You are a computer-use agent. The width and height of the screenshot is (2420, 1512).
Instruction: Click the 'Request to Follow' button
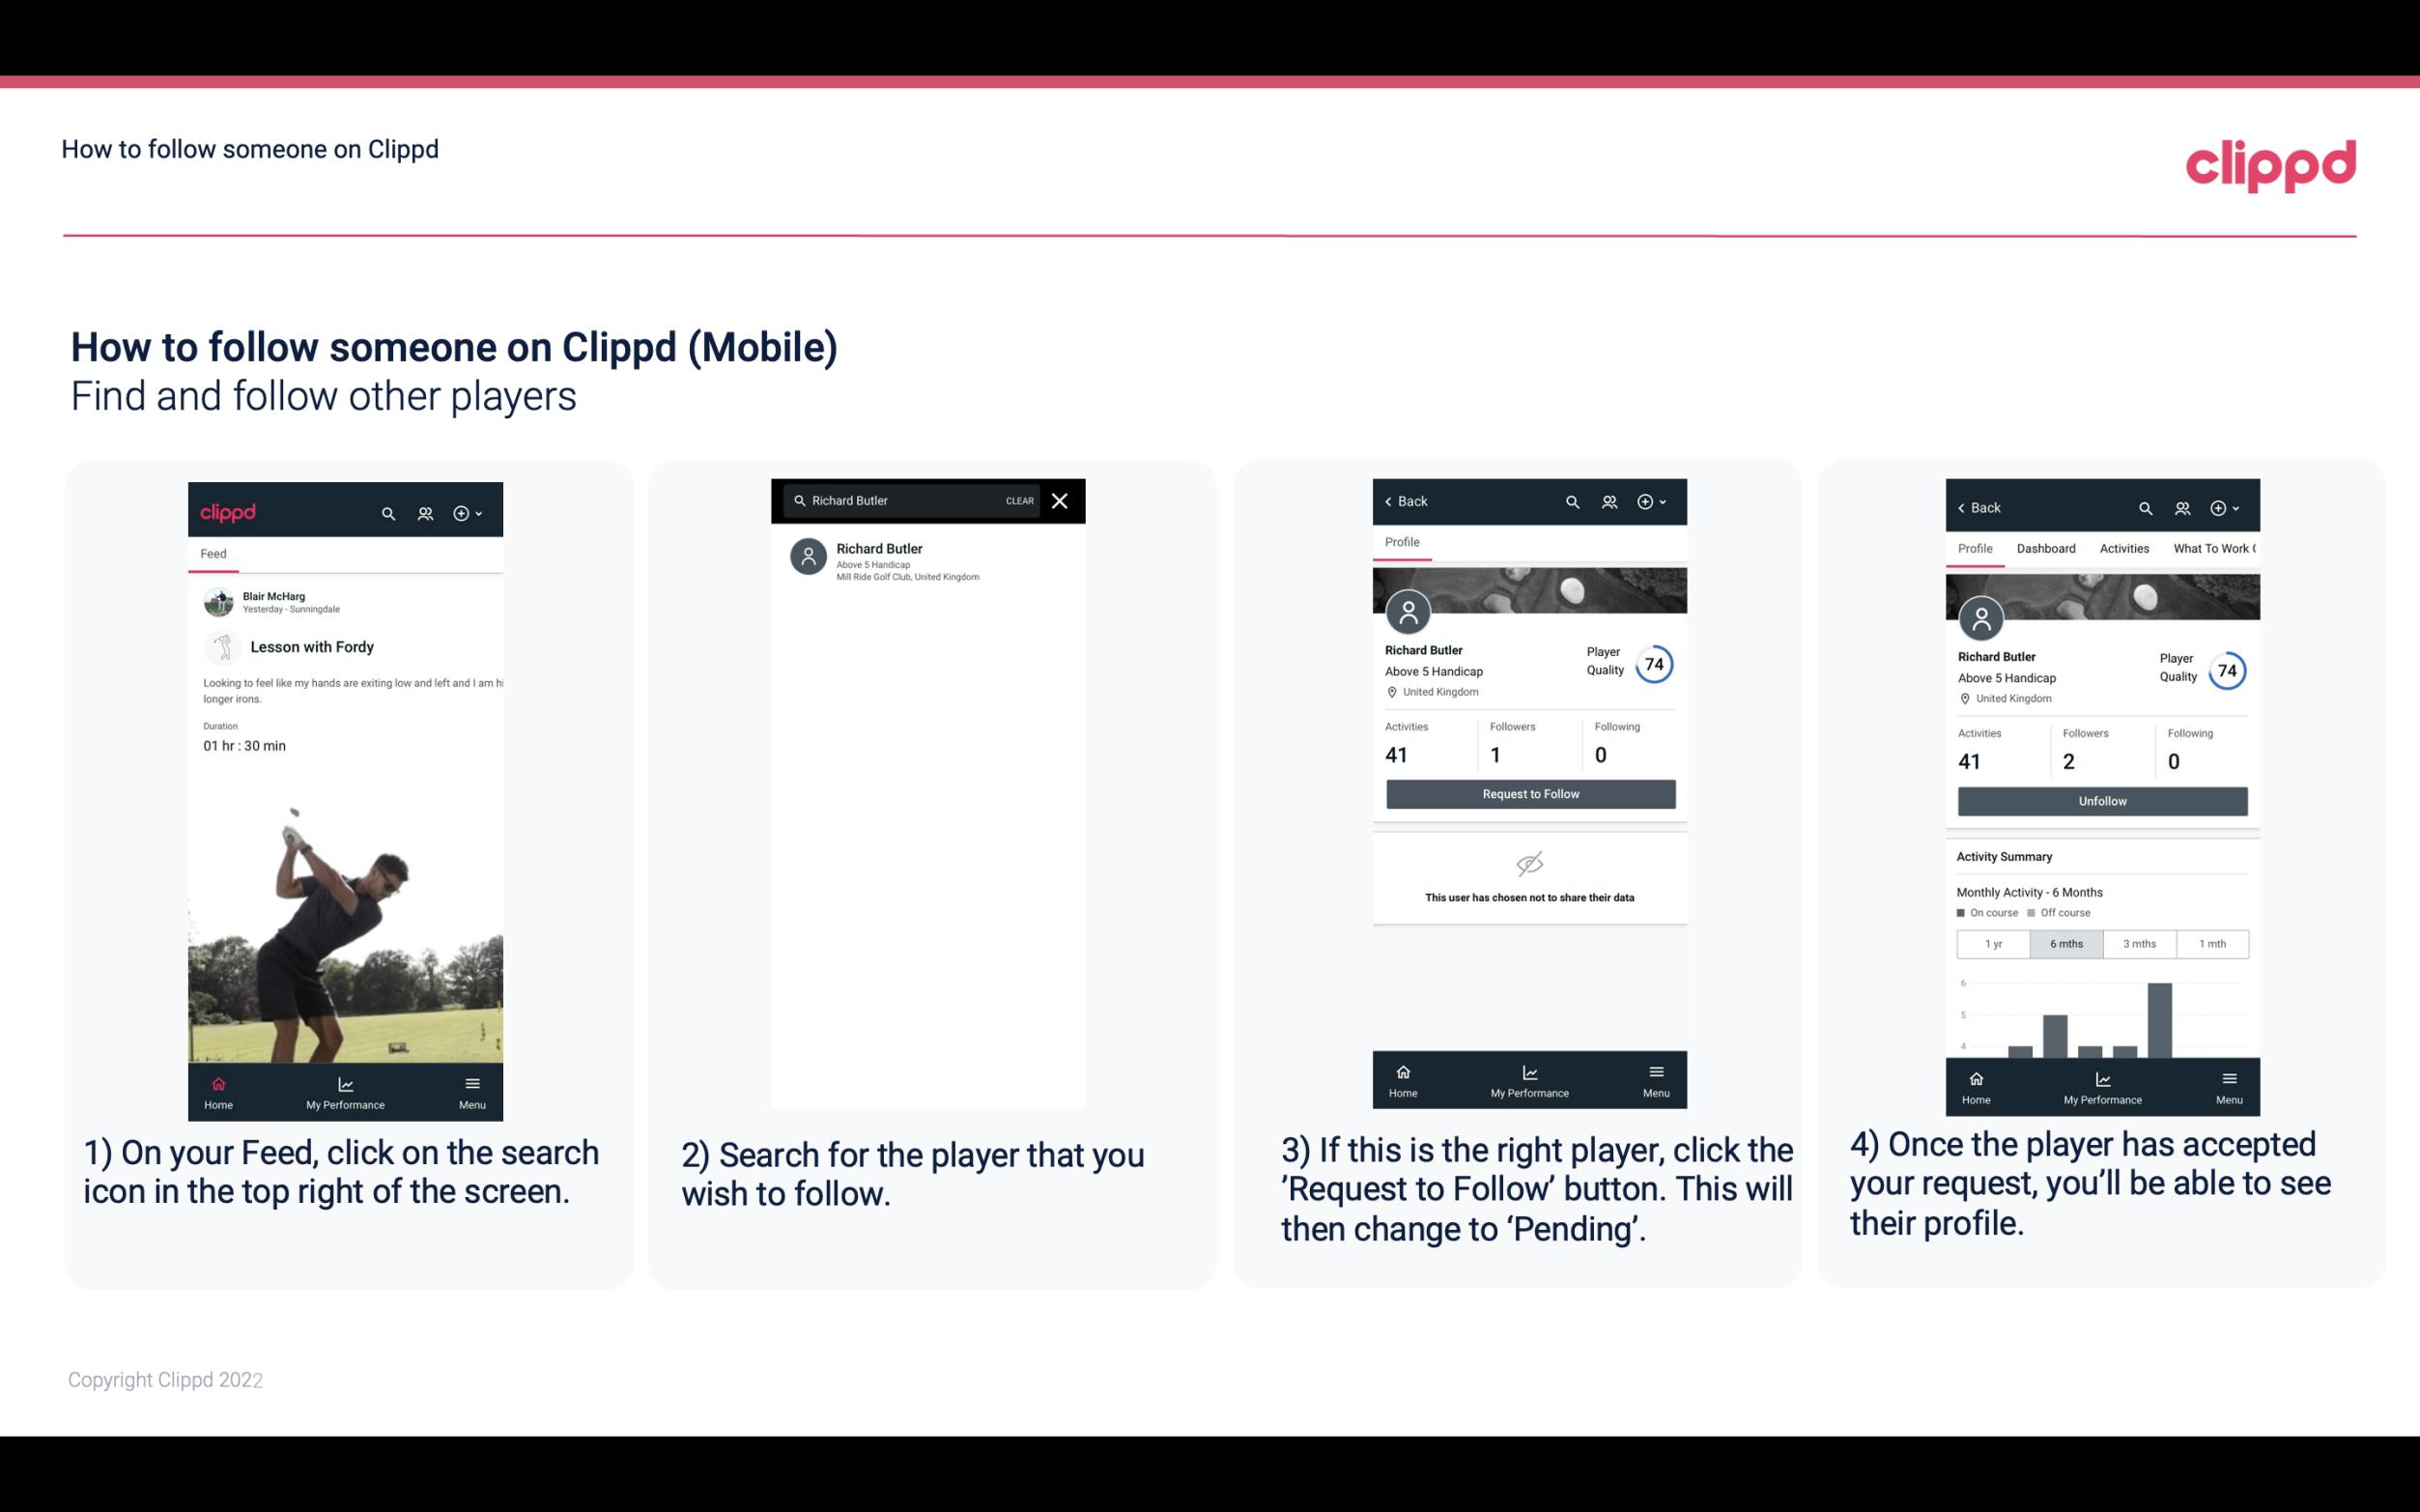(x=1530, y=792)
